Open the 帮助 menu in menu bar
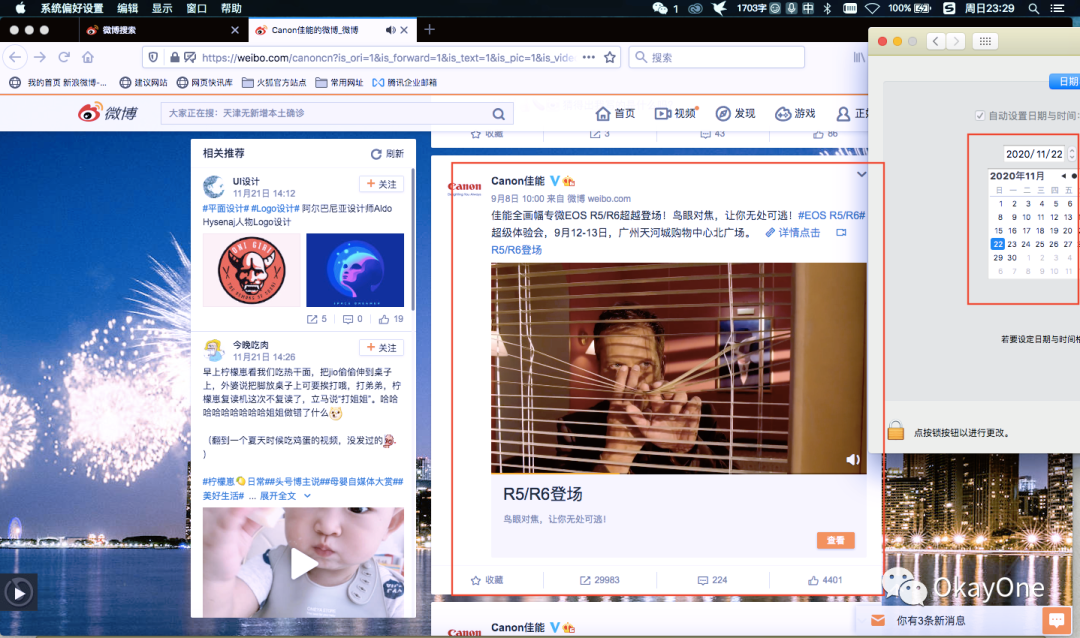Image resolution: width=1080 pixels, height=638 pixels. click(x=231, y=8)
